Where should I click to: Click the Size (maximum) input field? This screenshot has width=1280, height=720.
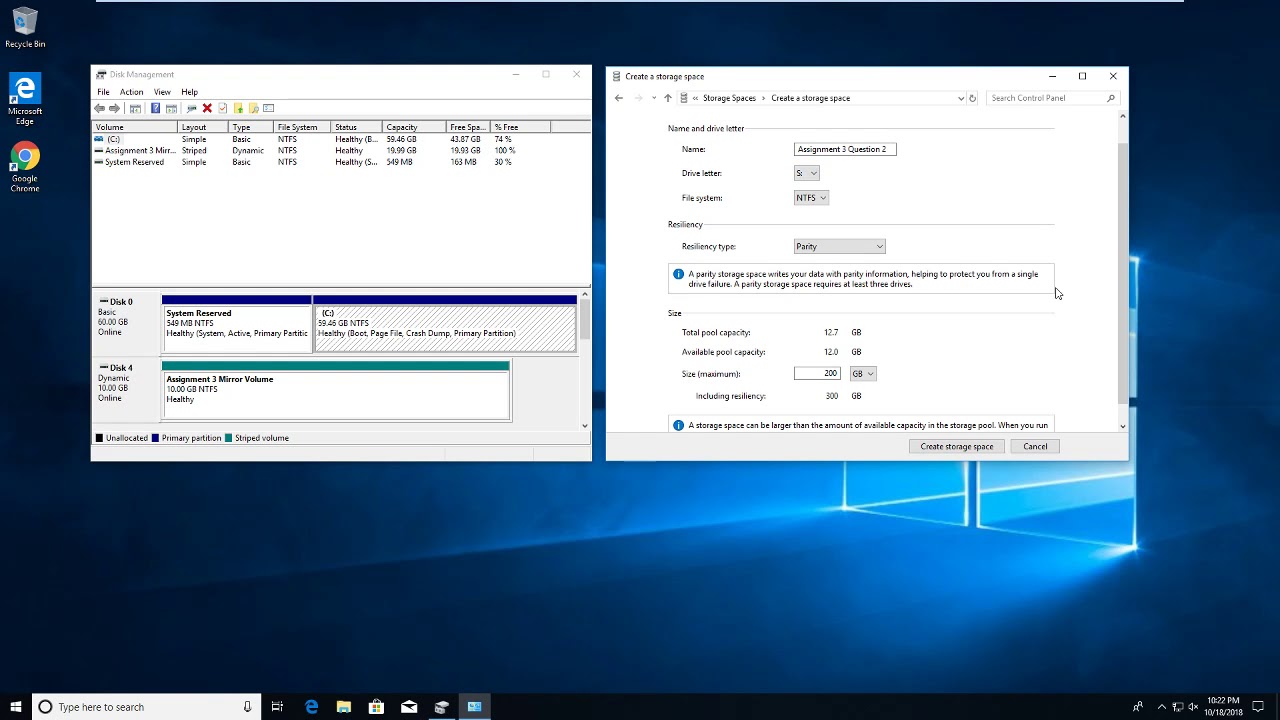817,374
